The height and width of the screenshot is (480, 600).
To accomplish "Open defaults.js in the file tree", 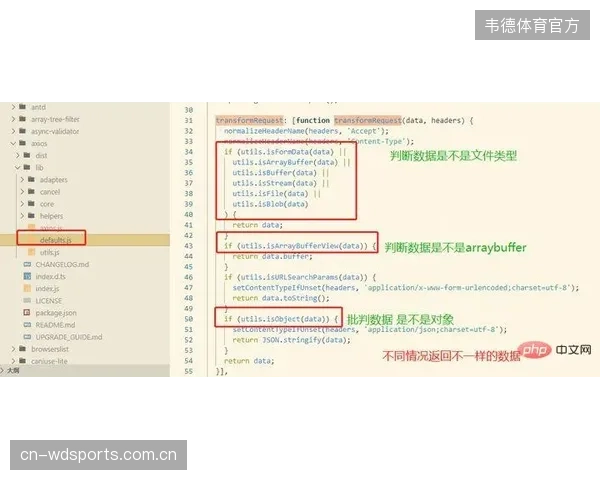I will [55, 240].
